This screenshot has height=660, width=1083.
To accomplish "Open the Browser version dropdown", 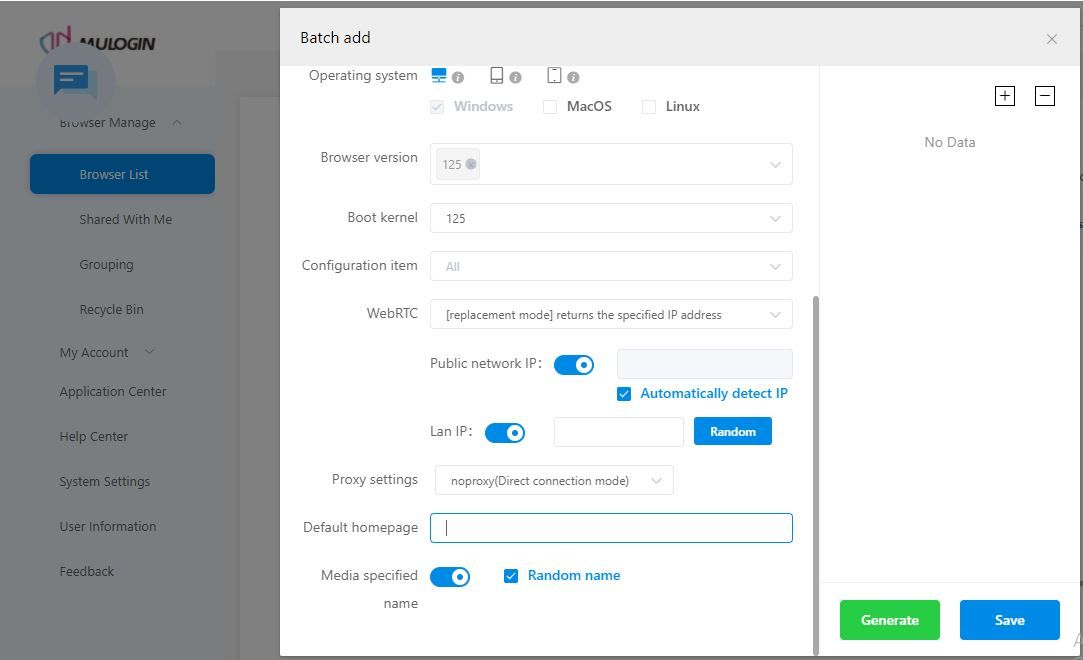I will click(x=611, y=164).
